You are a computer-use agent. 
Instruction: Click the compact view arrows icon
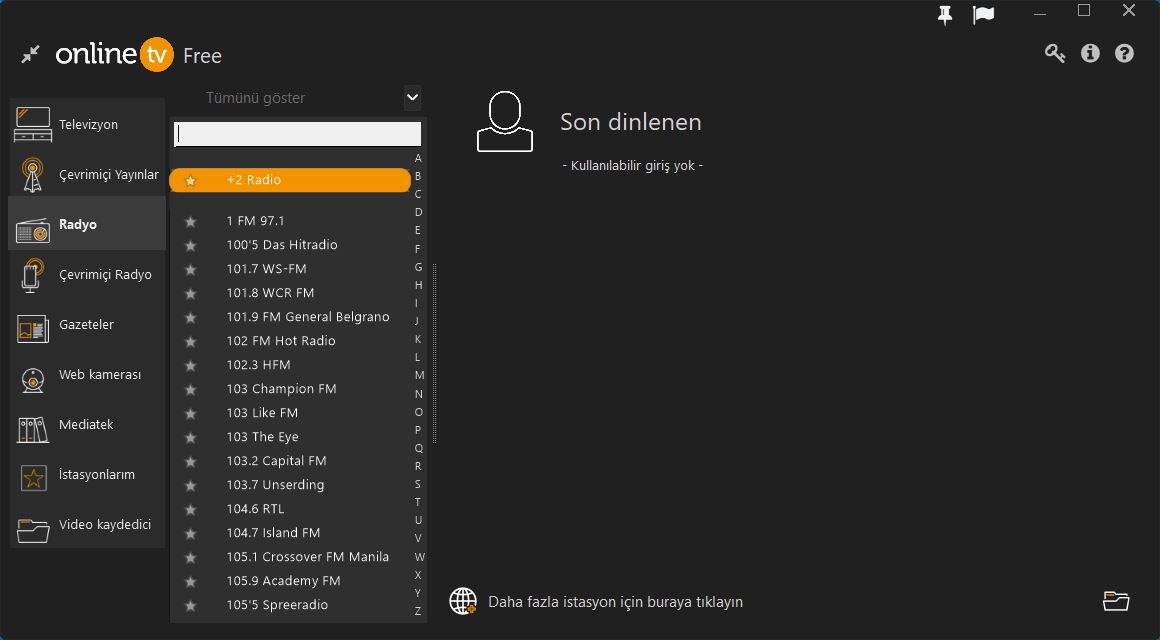pos(30,54)
